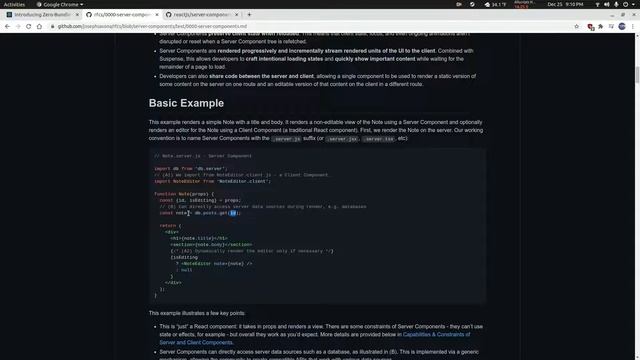Bookmark this page with the star

click(576, 27)
